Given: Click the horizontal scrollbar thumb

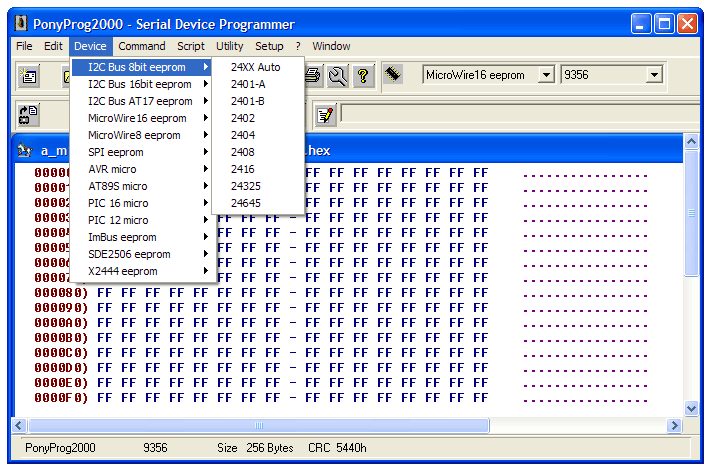Looking at the screenshot, I should click(259, 426).
